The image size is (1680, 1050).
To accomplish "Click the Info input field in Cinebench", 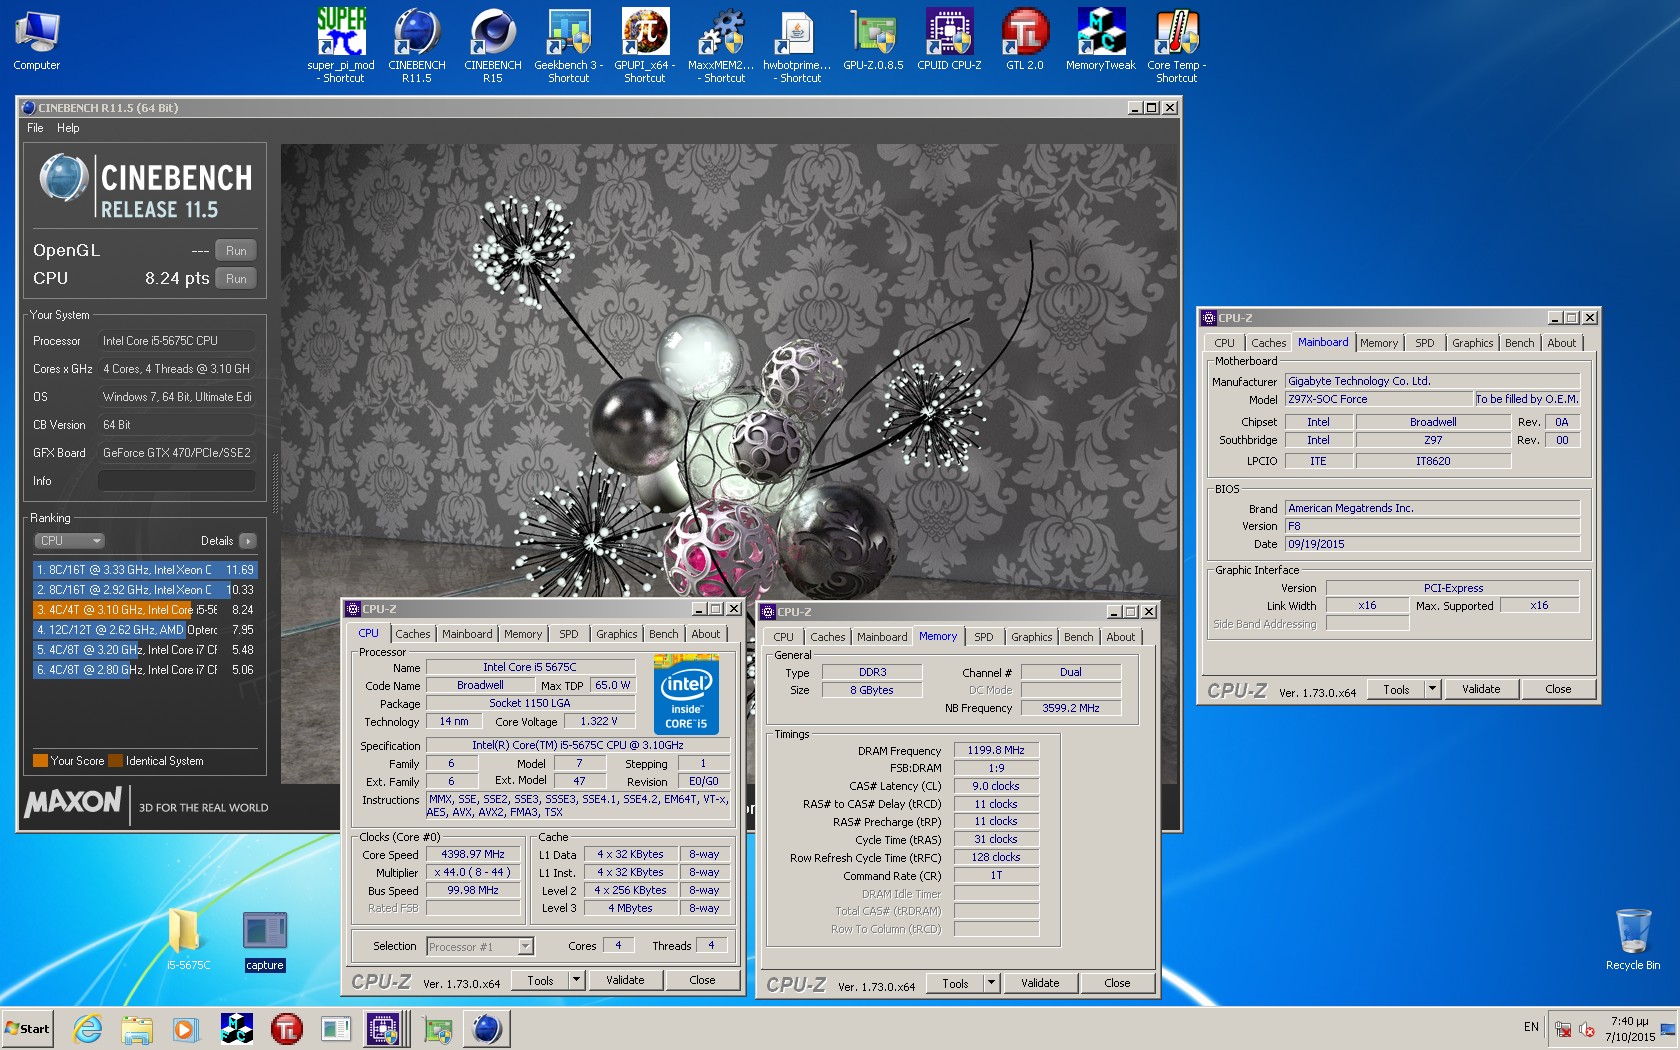I will (177, 481).
